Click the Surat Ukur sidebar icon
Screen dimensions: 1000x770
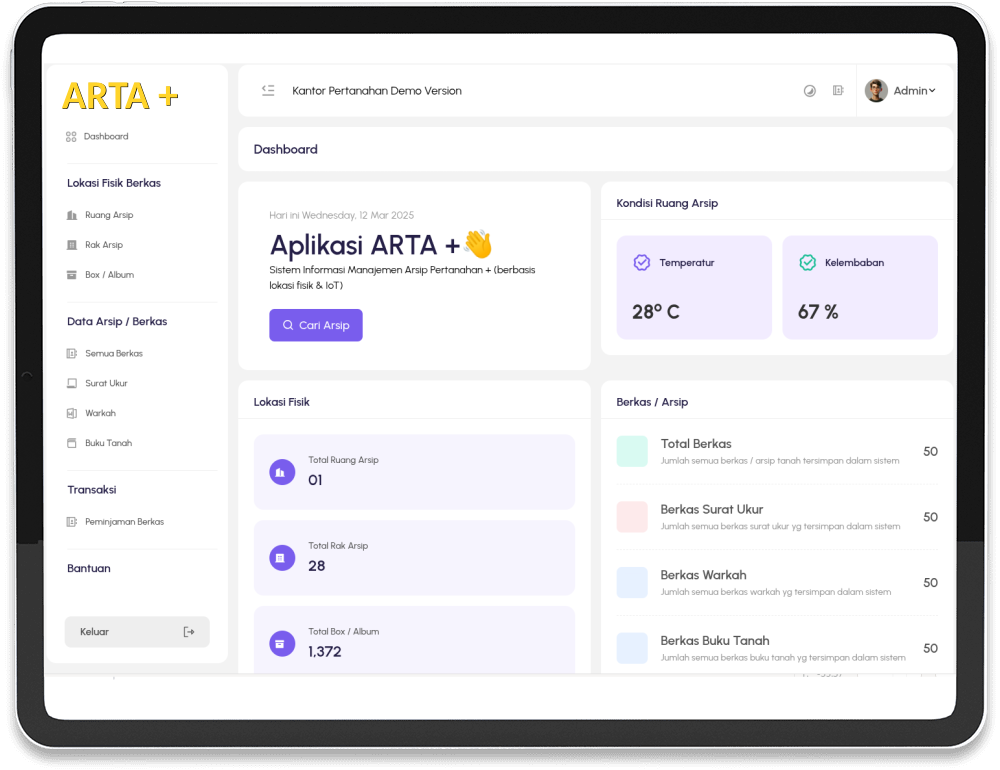pyautogui.click(x=71, y=384)
